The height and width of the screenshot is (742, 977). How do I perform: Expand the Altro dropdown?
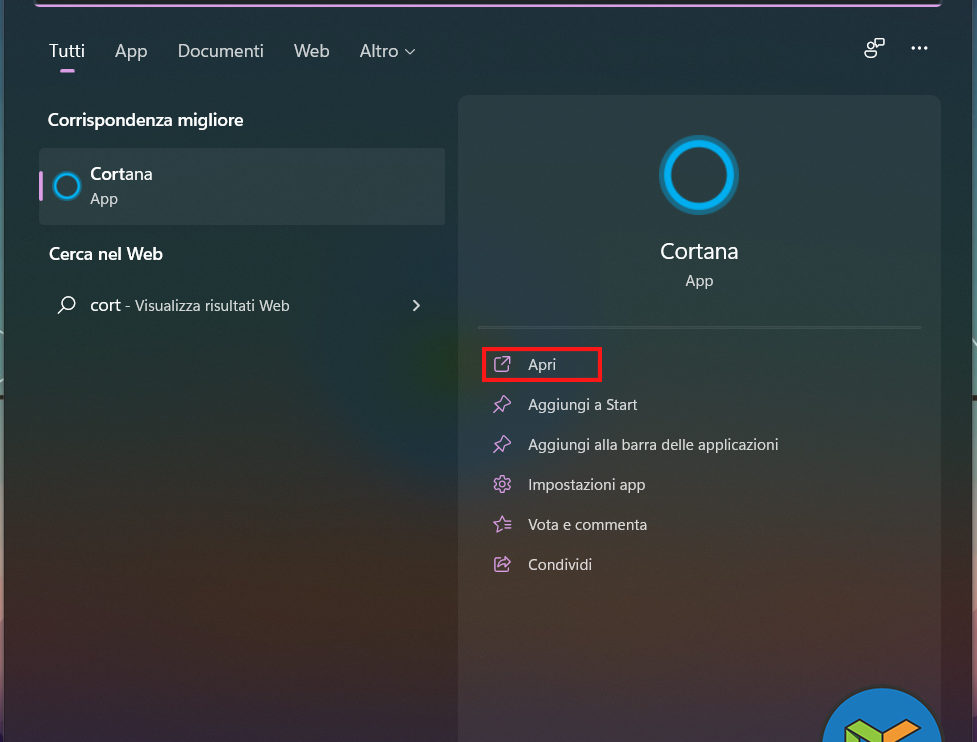[x=387, y=51]
